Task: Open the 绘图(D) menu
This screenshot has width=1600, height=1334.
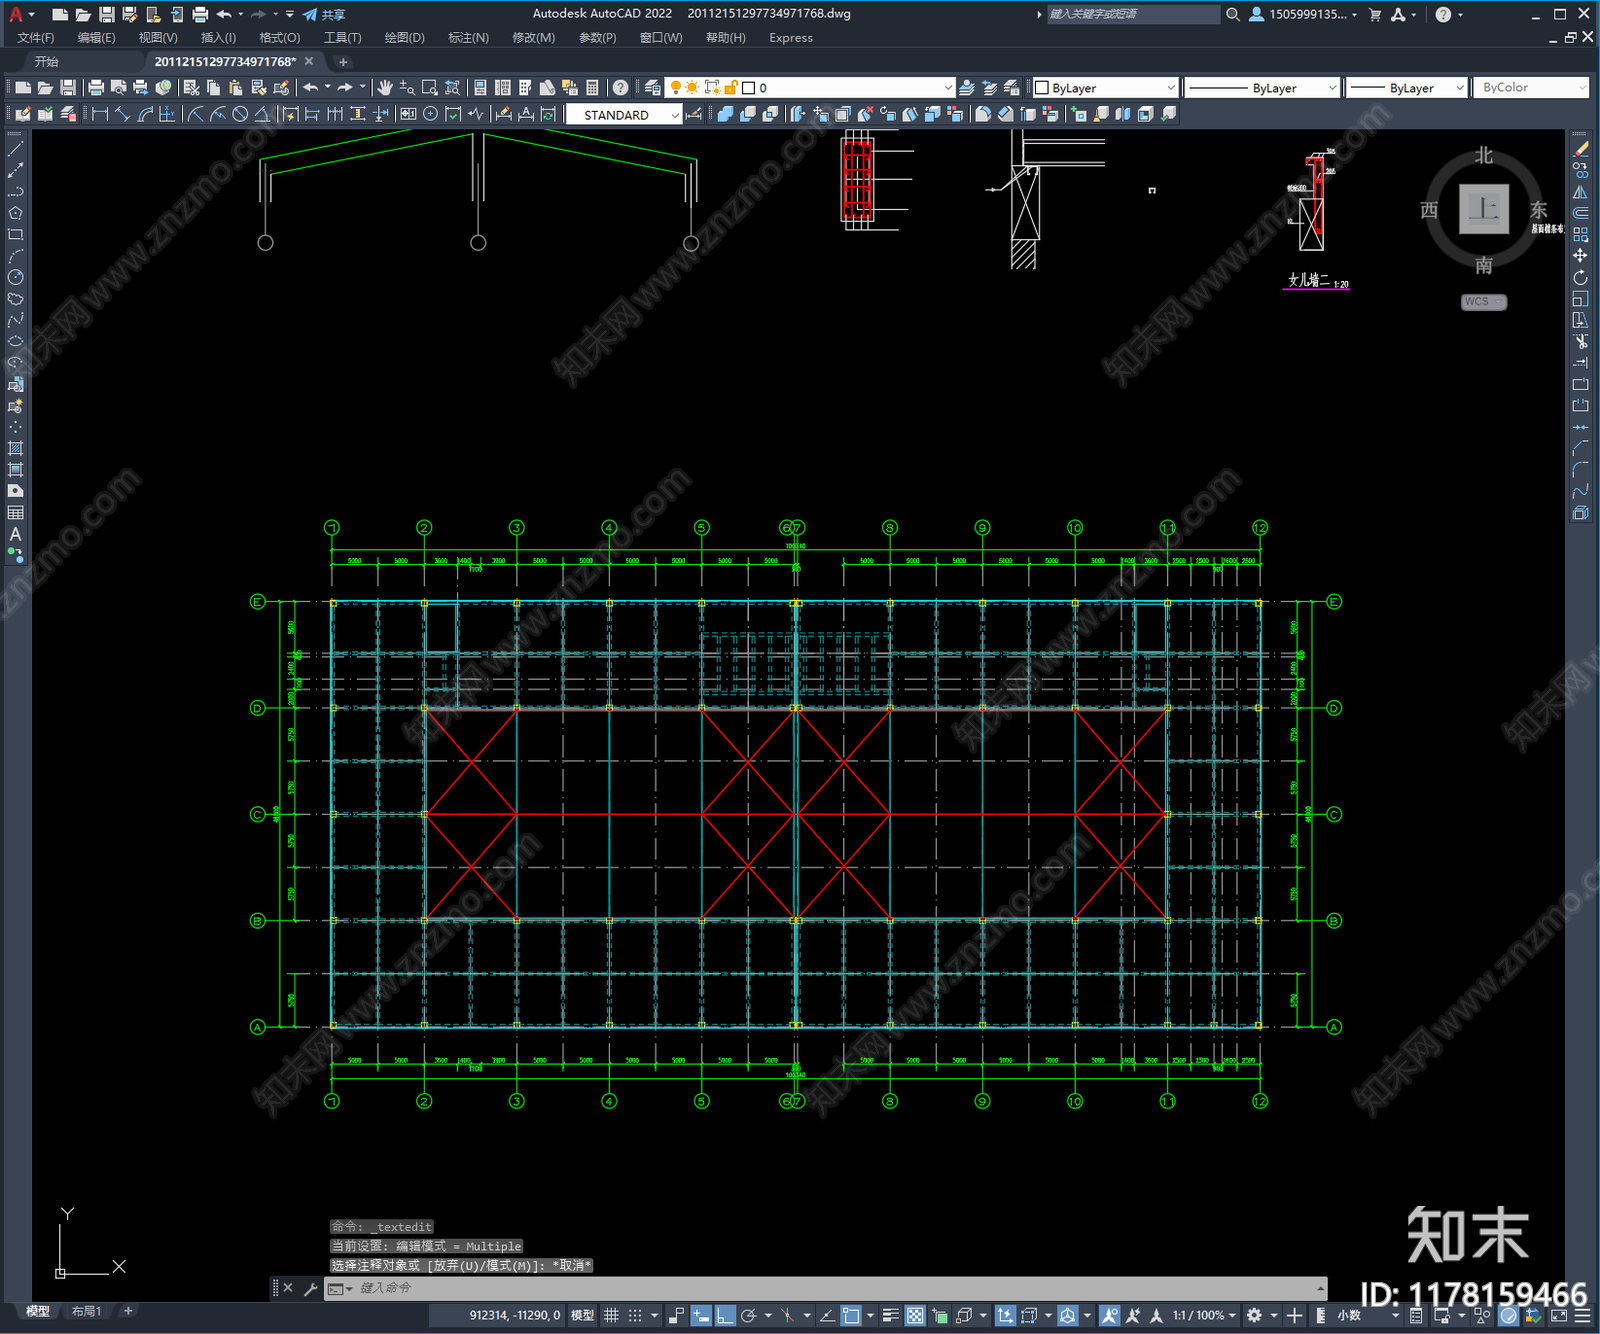Action: pyautogui.click(x=404, y=38)
